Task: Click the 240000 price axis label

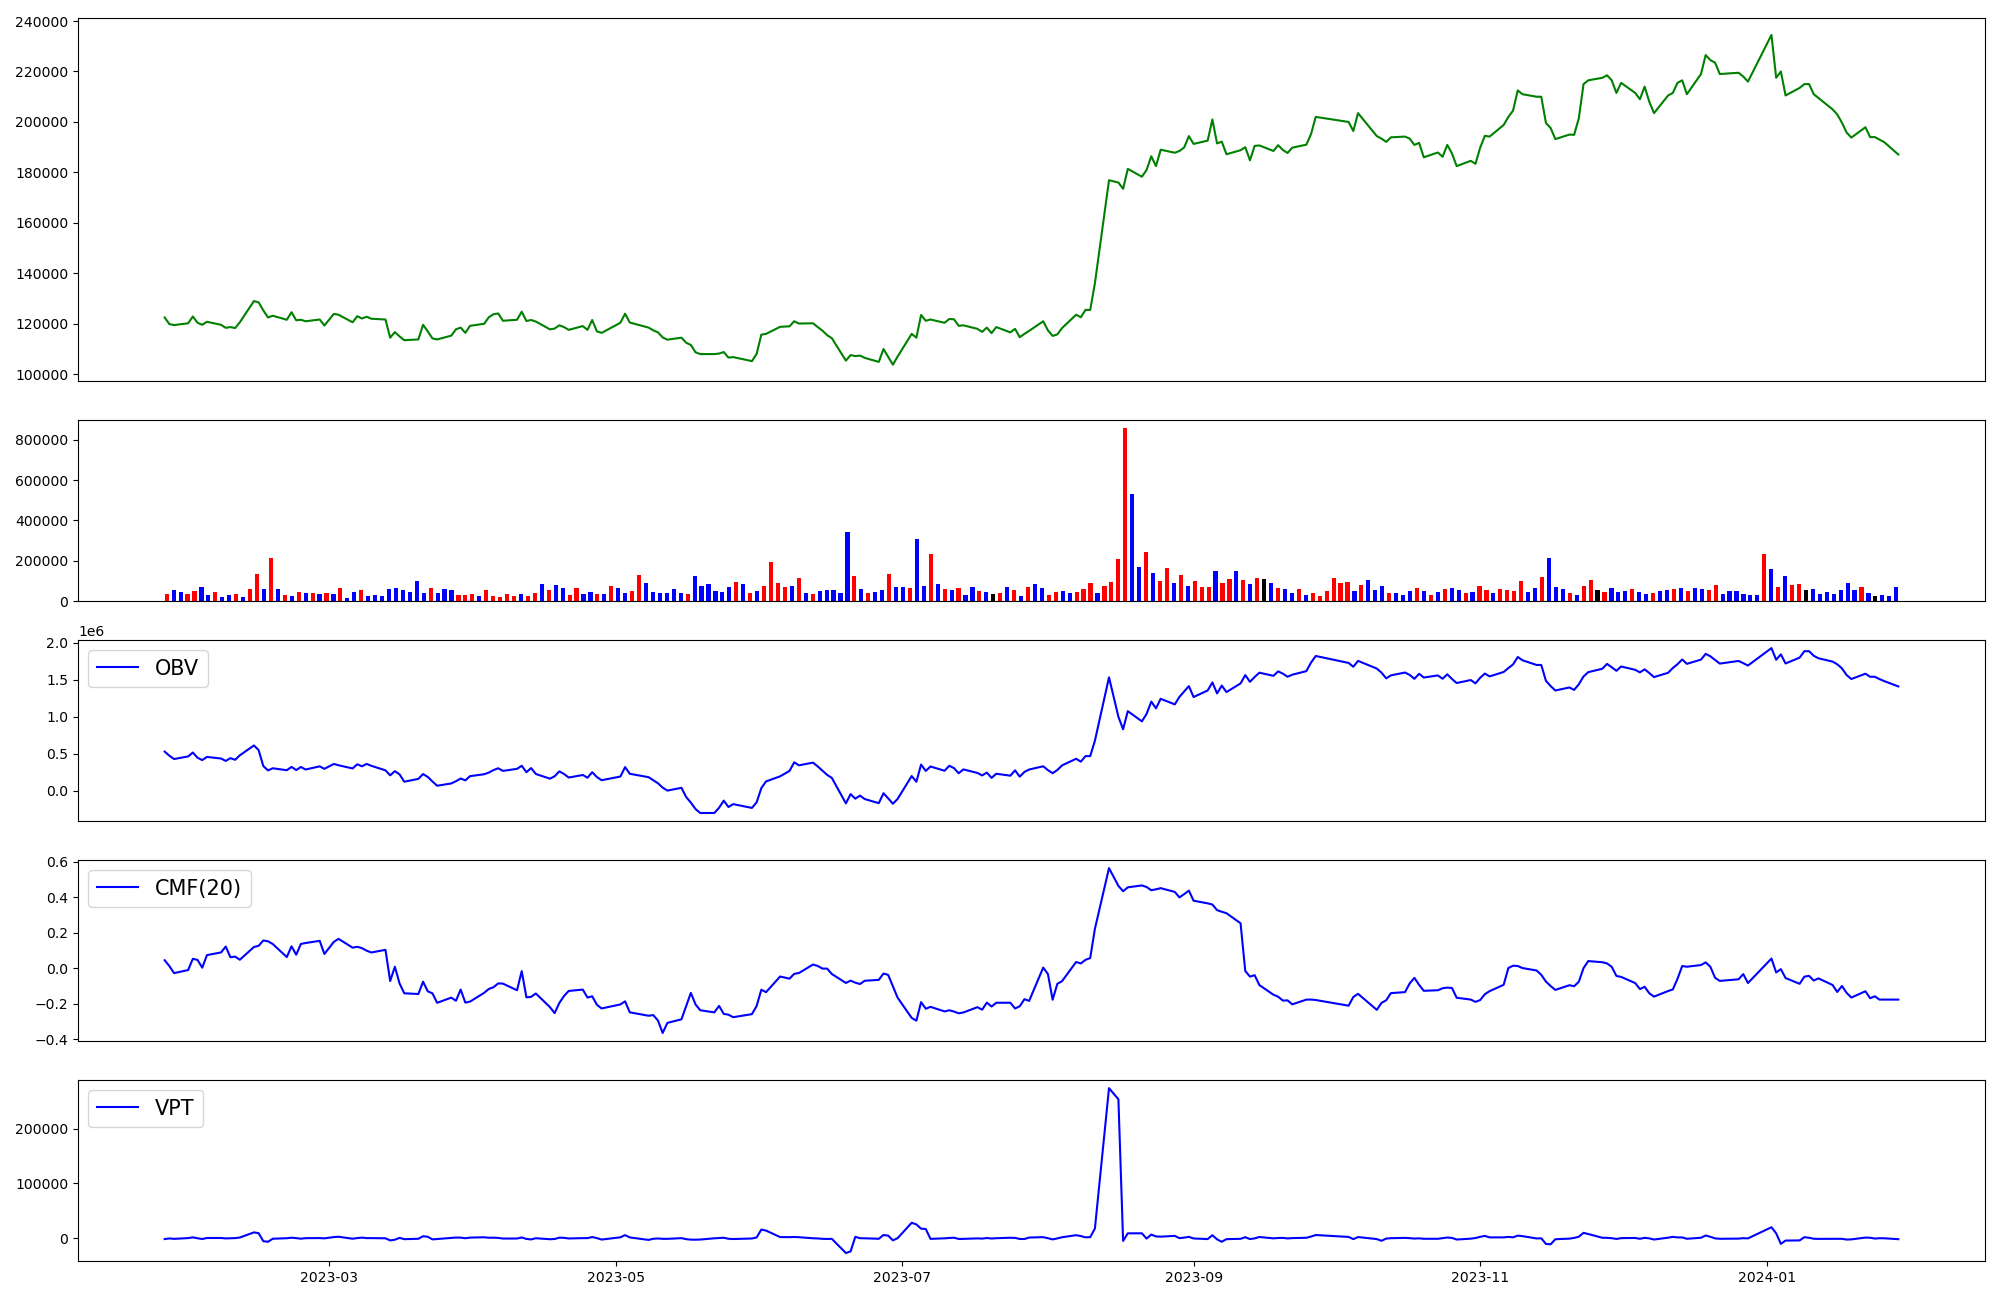Action: pos(42,22)
